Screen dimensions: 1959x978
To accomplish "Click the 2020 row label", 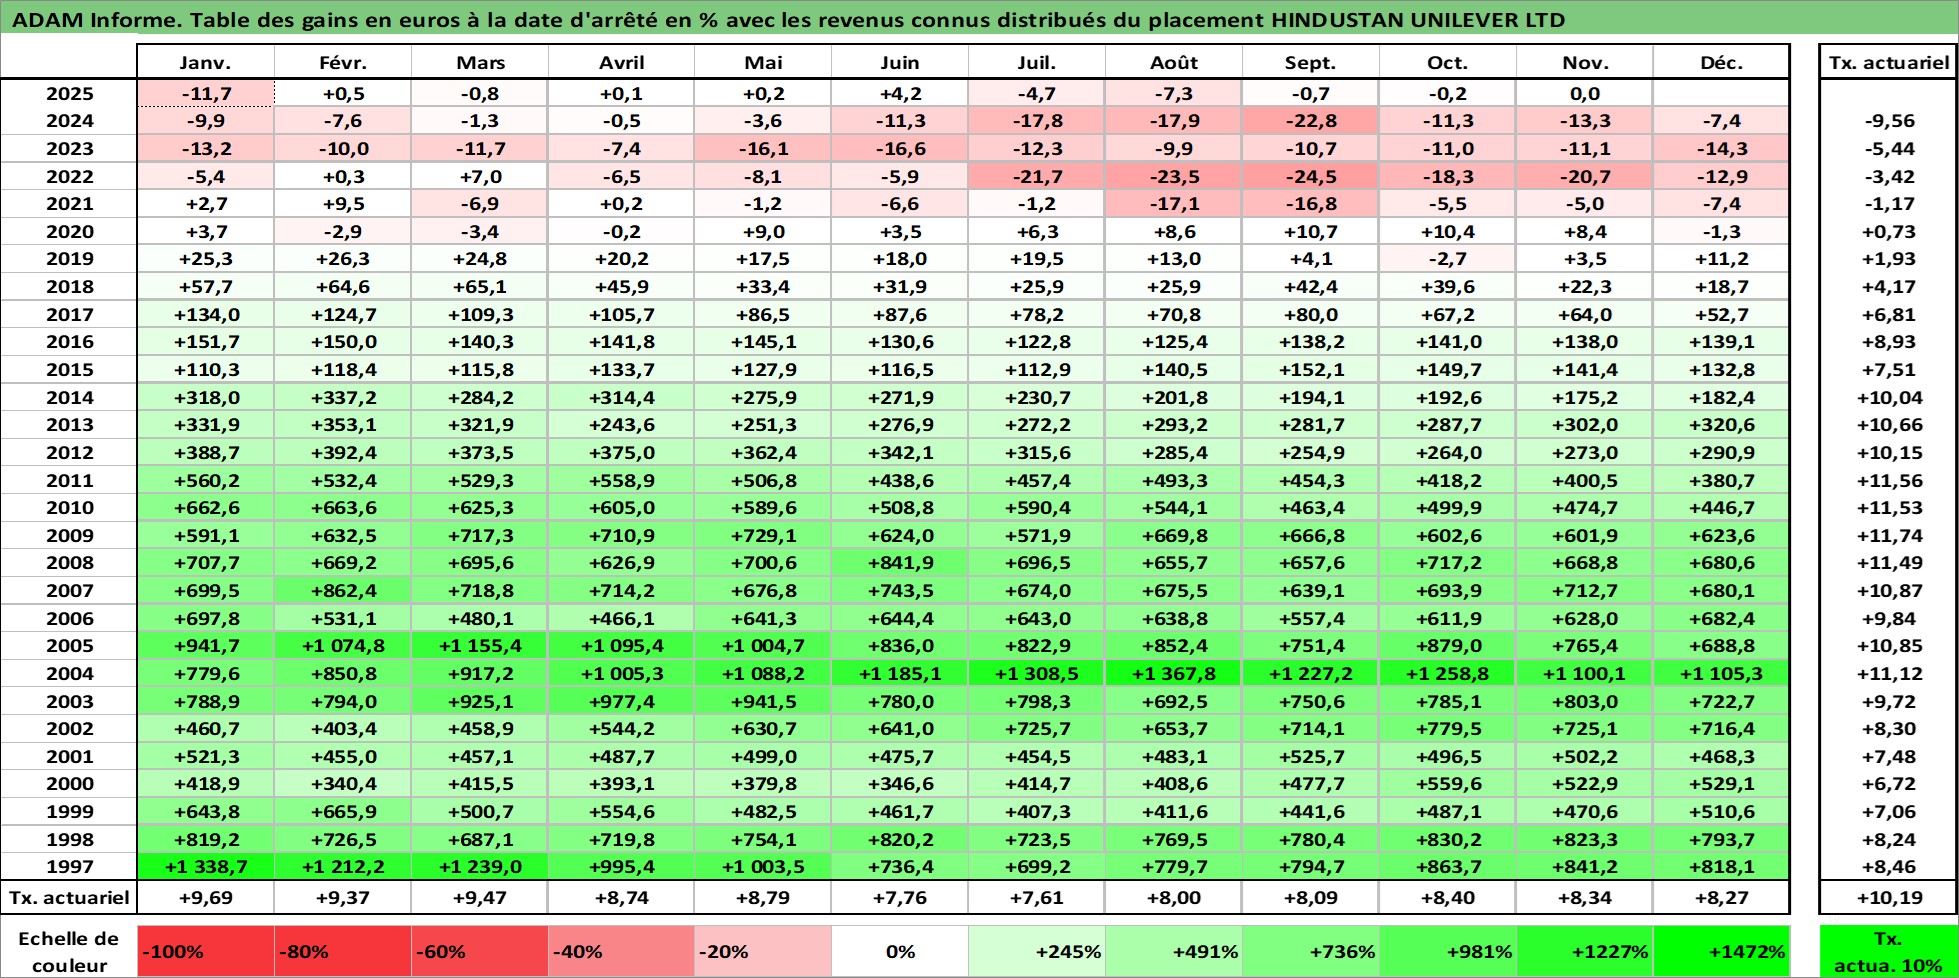I will (69, 231).
